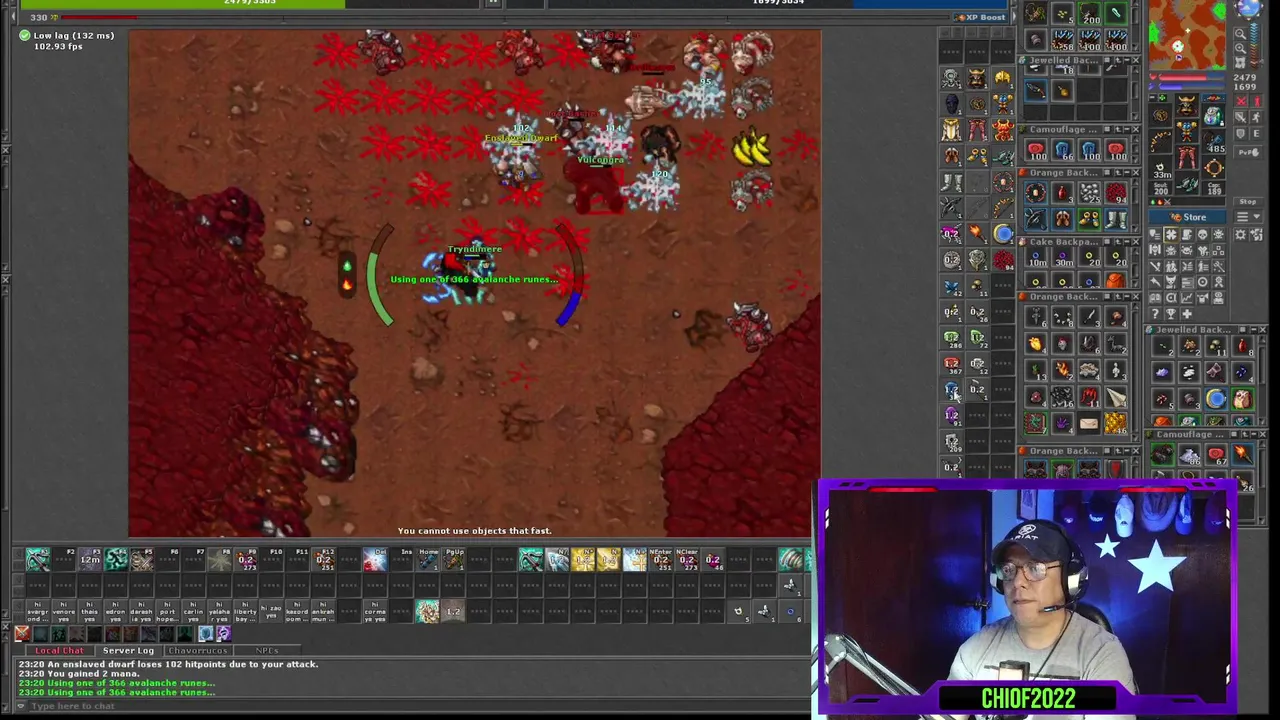This screenshot has width=1280, height=720.
Task: Click the helmet equipment slot
Action: tap(1186, 105)
